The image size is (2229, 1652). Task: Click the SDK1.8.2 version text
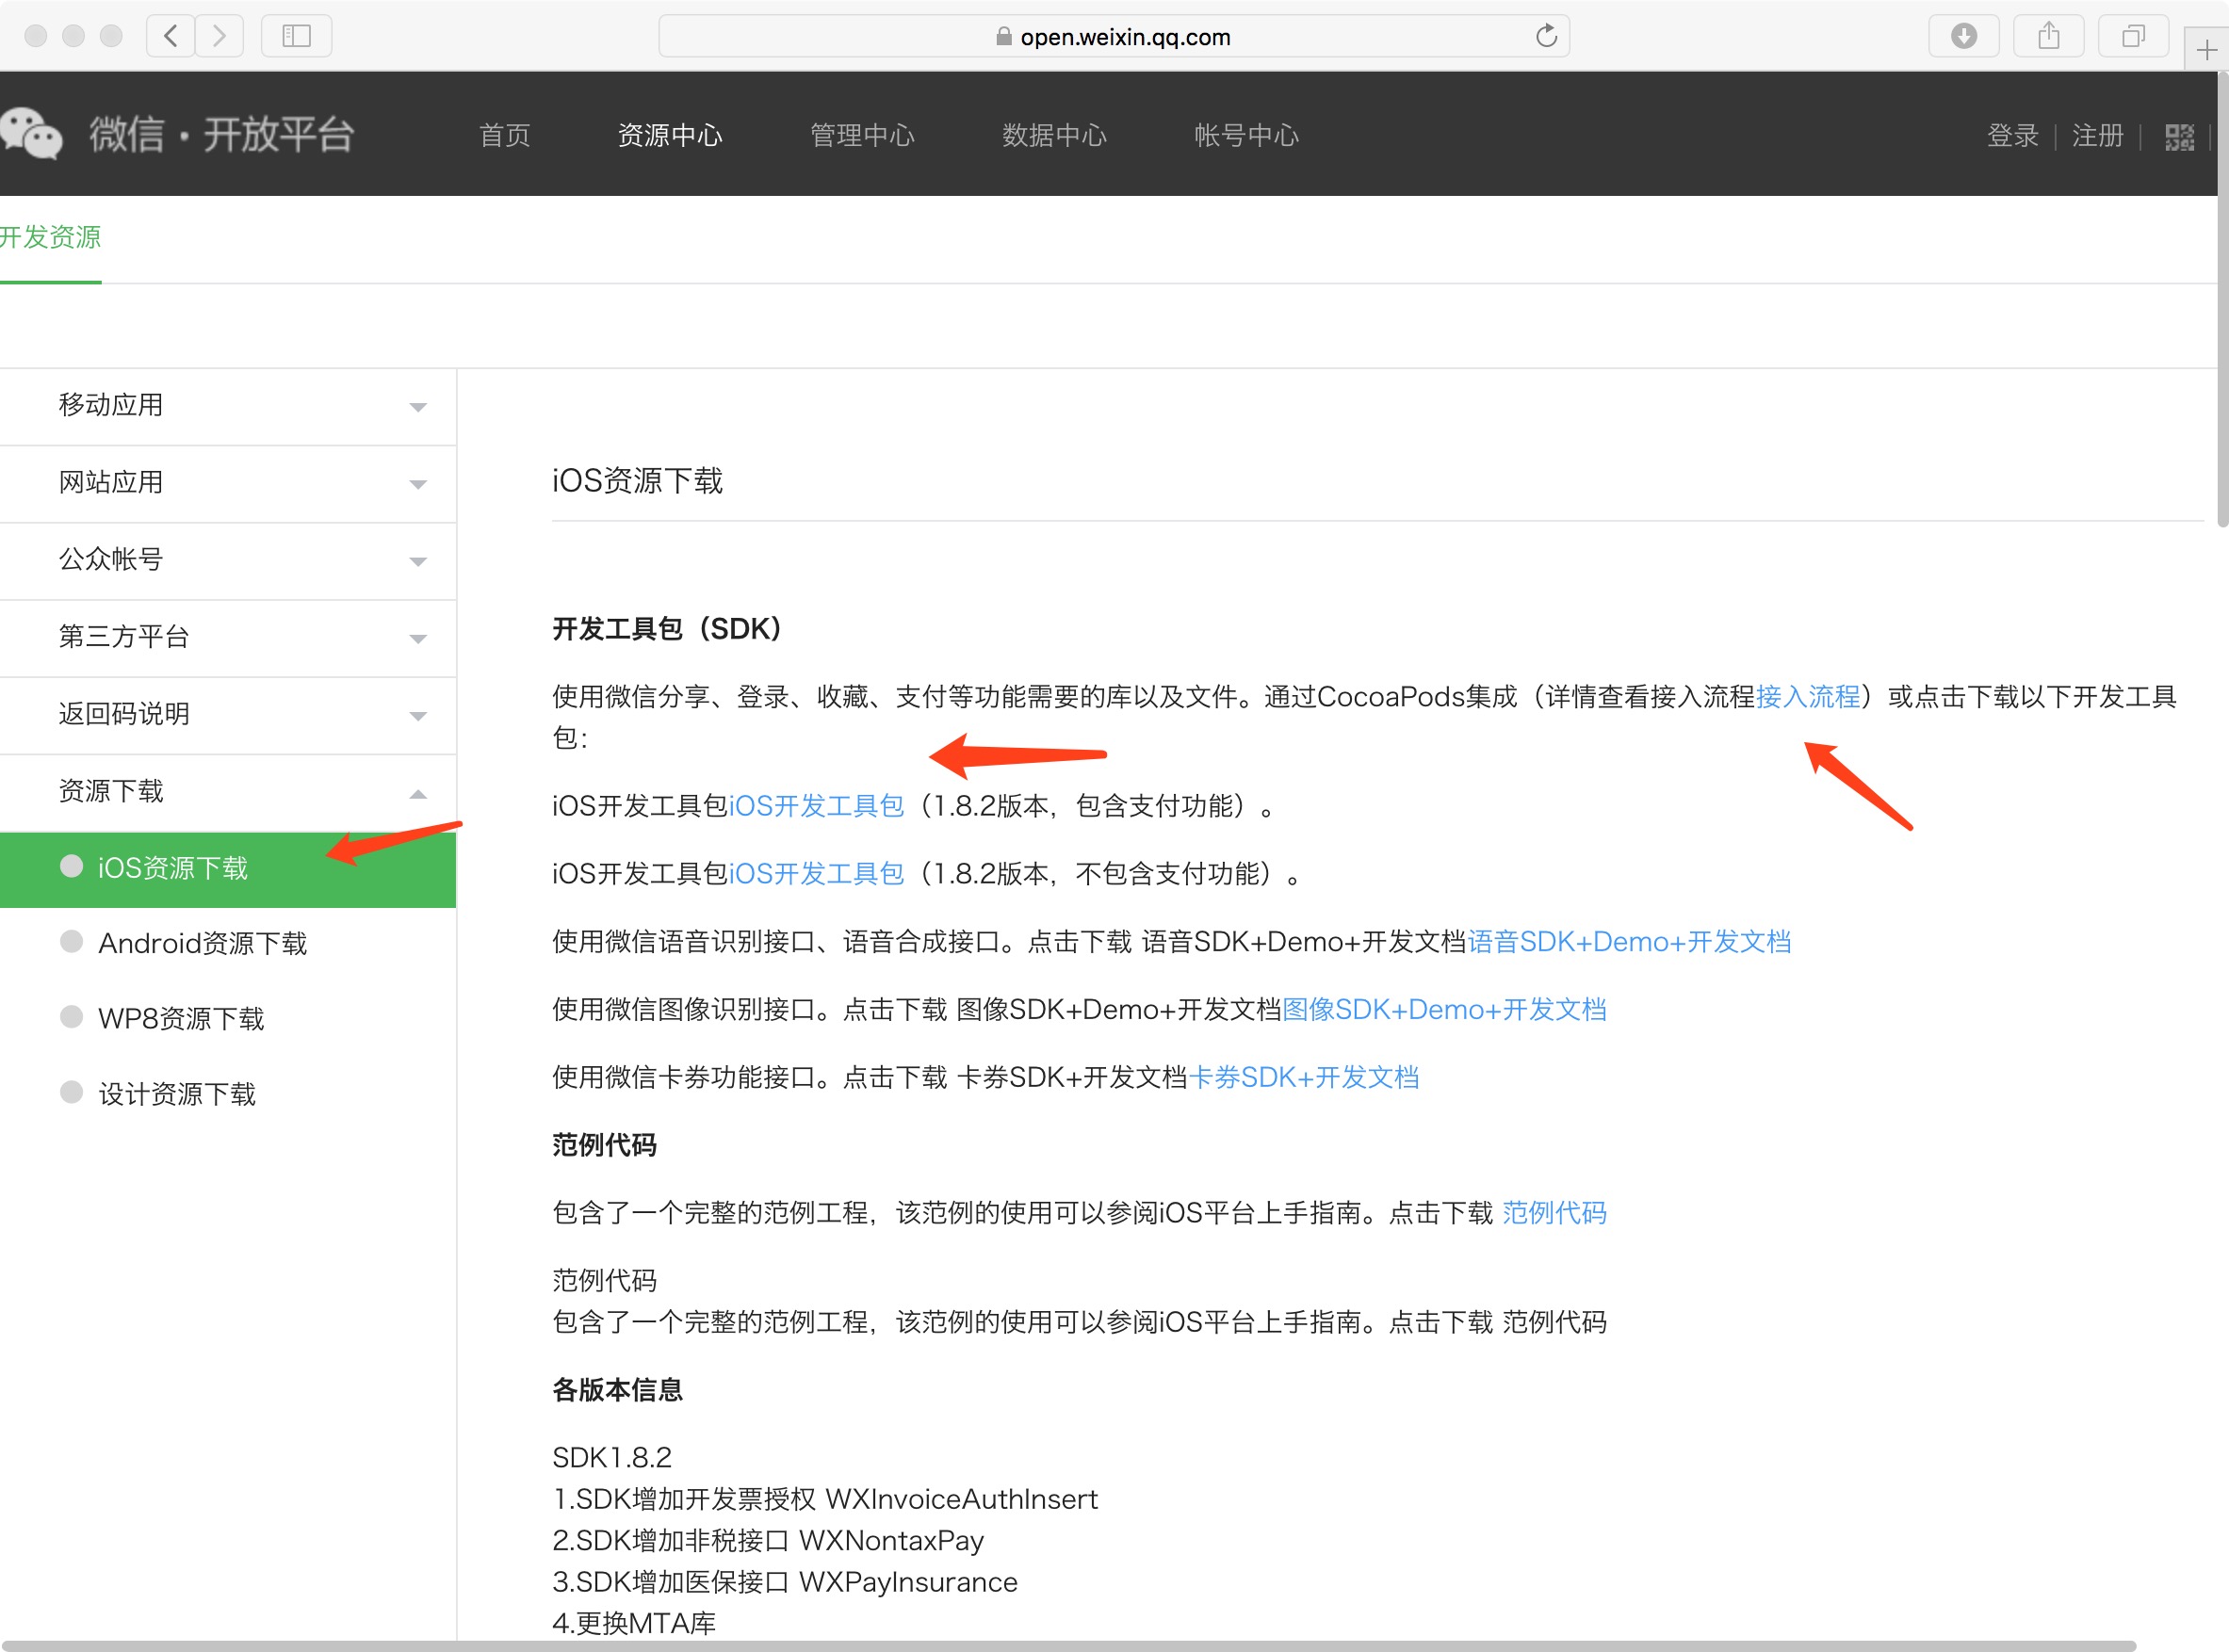(612, 1458)
